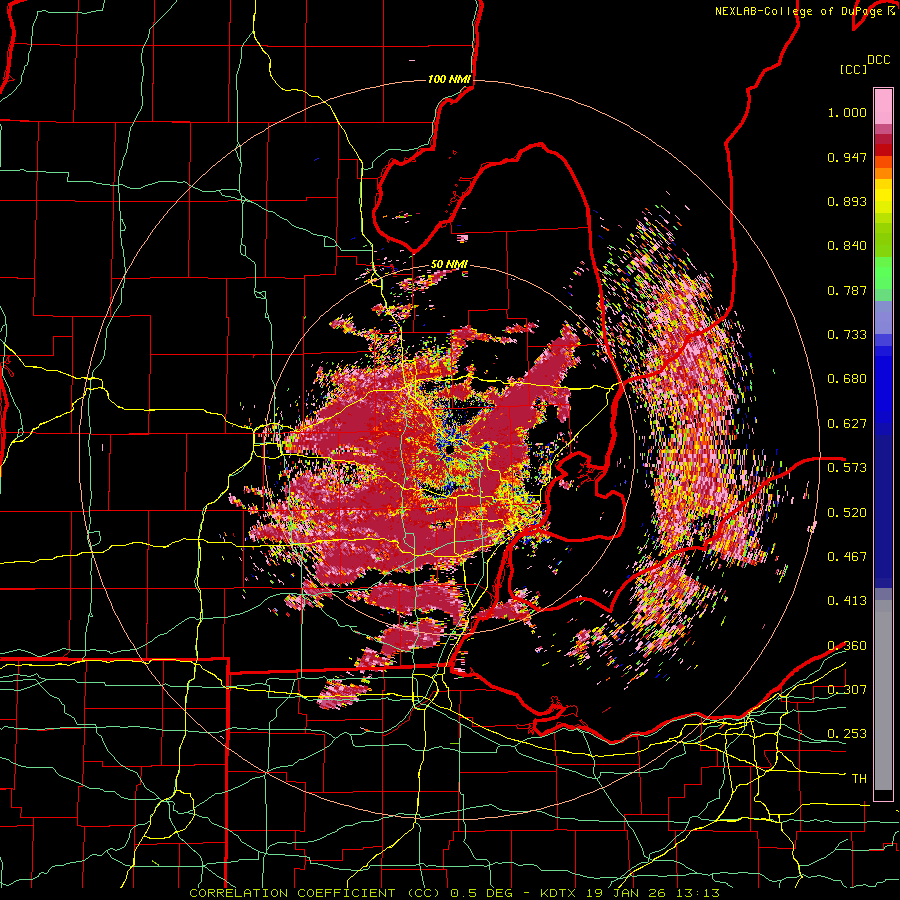Select the 0.307 scale label
The height and width of the screenshot is (900, 900).
tap(847, 690)
